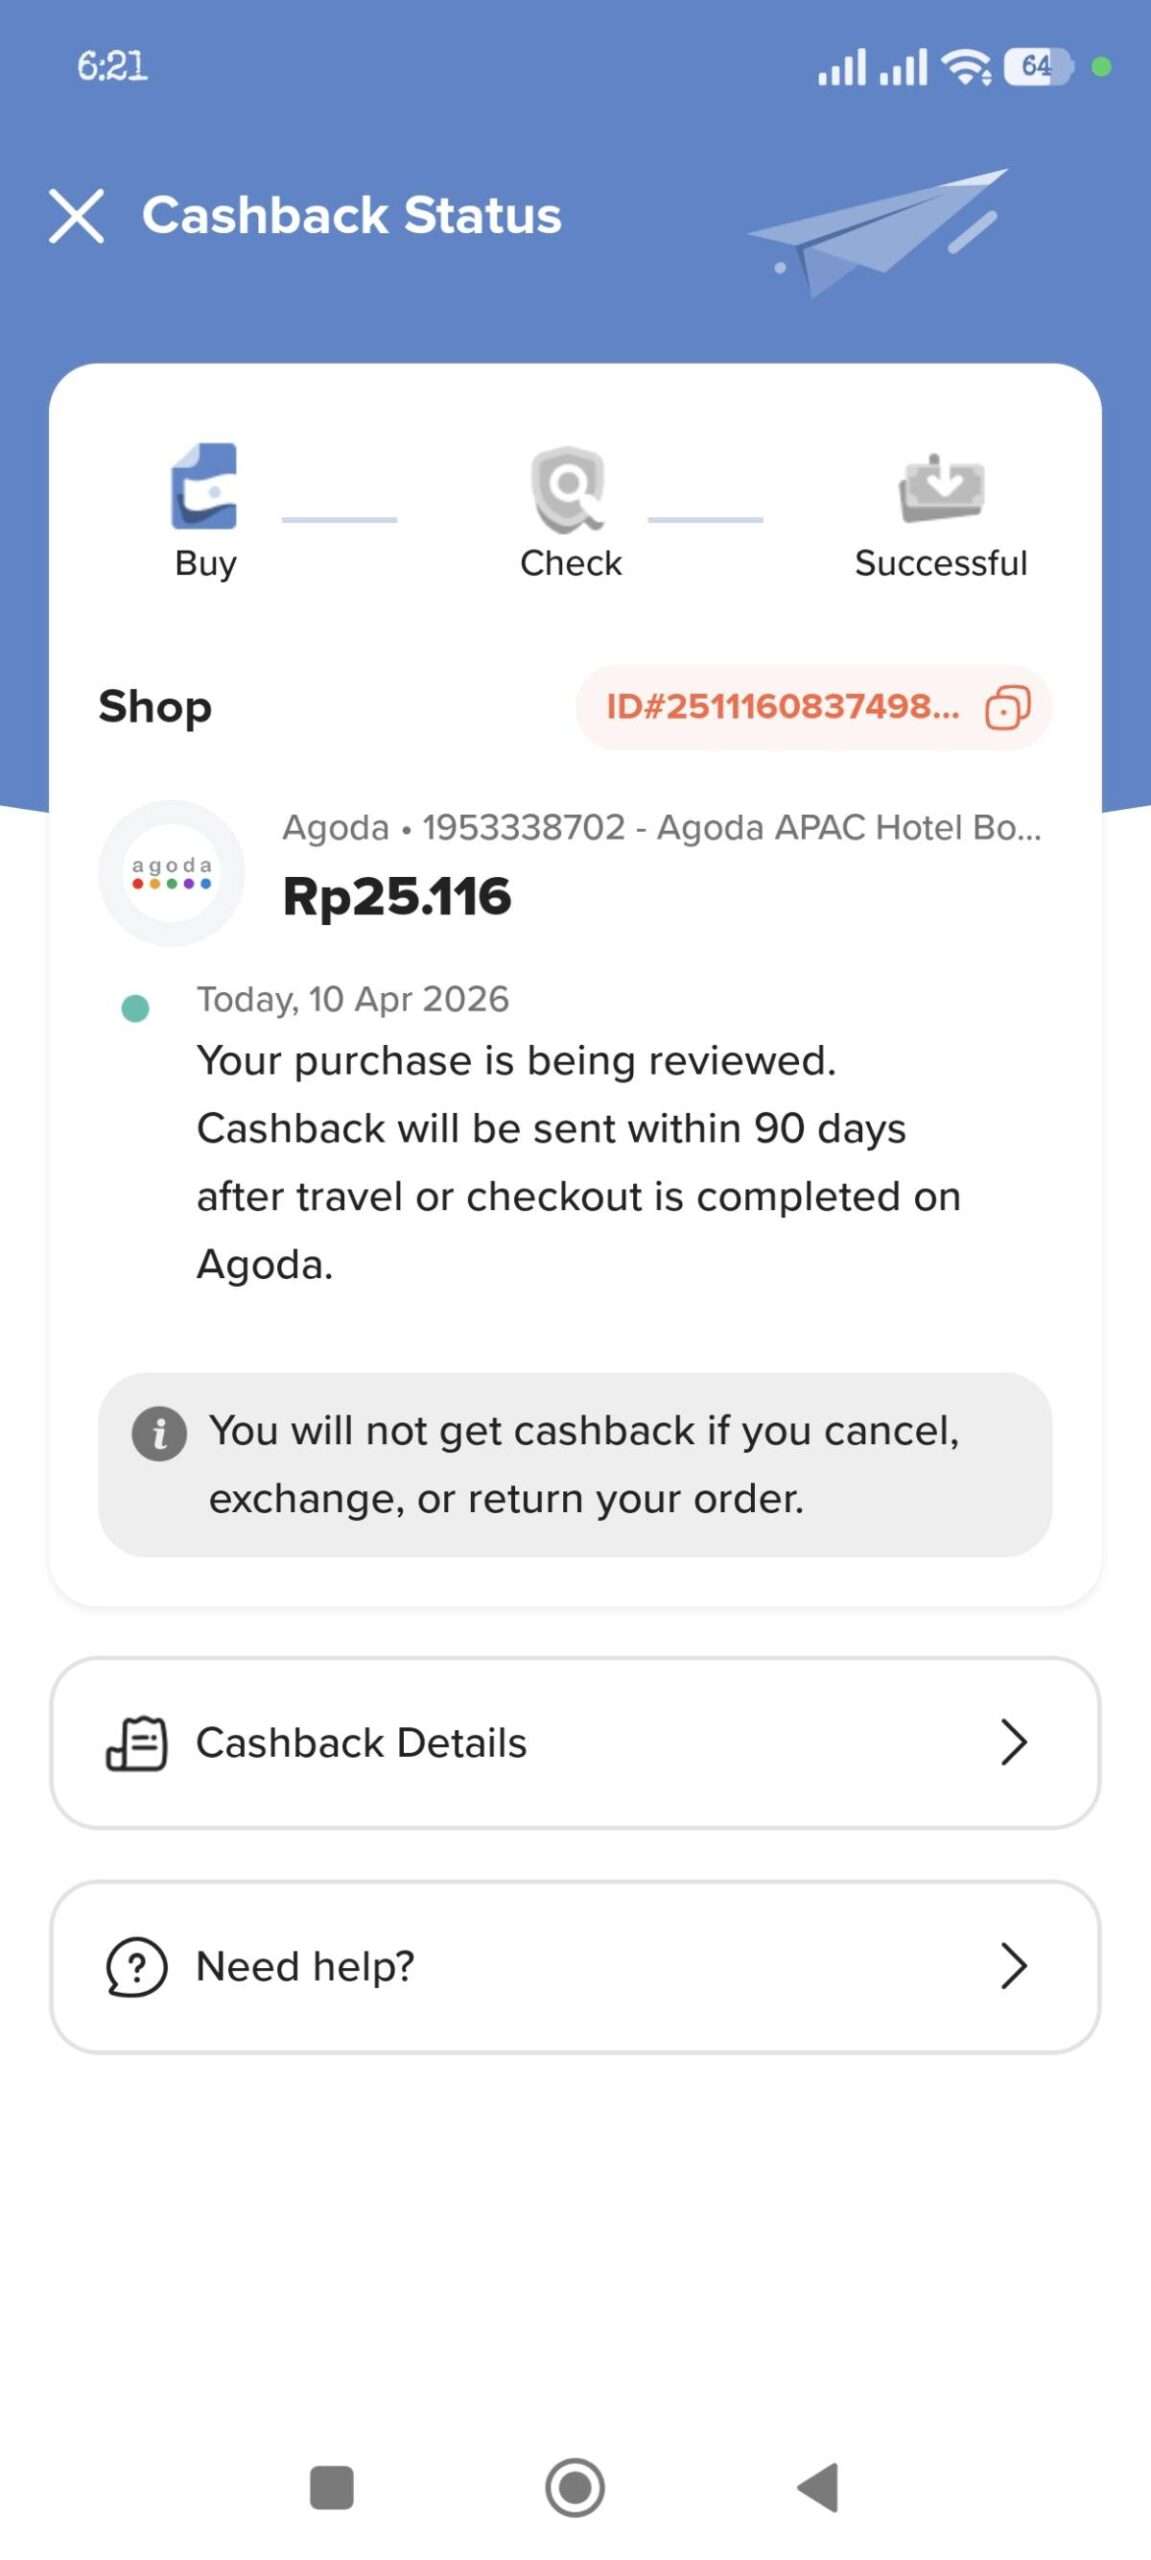This screenshot has width=1151, height=2560.
Task: Tap the info icon in cancellation notice
Action: (x=159, y=1433)
